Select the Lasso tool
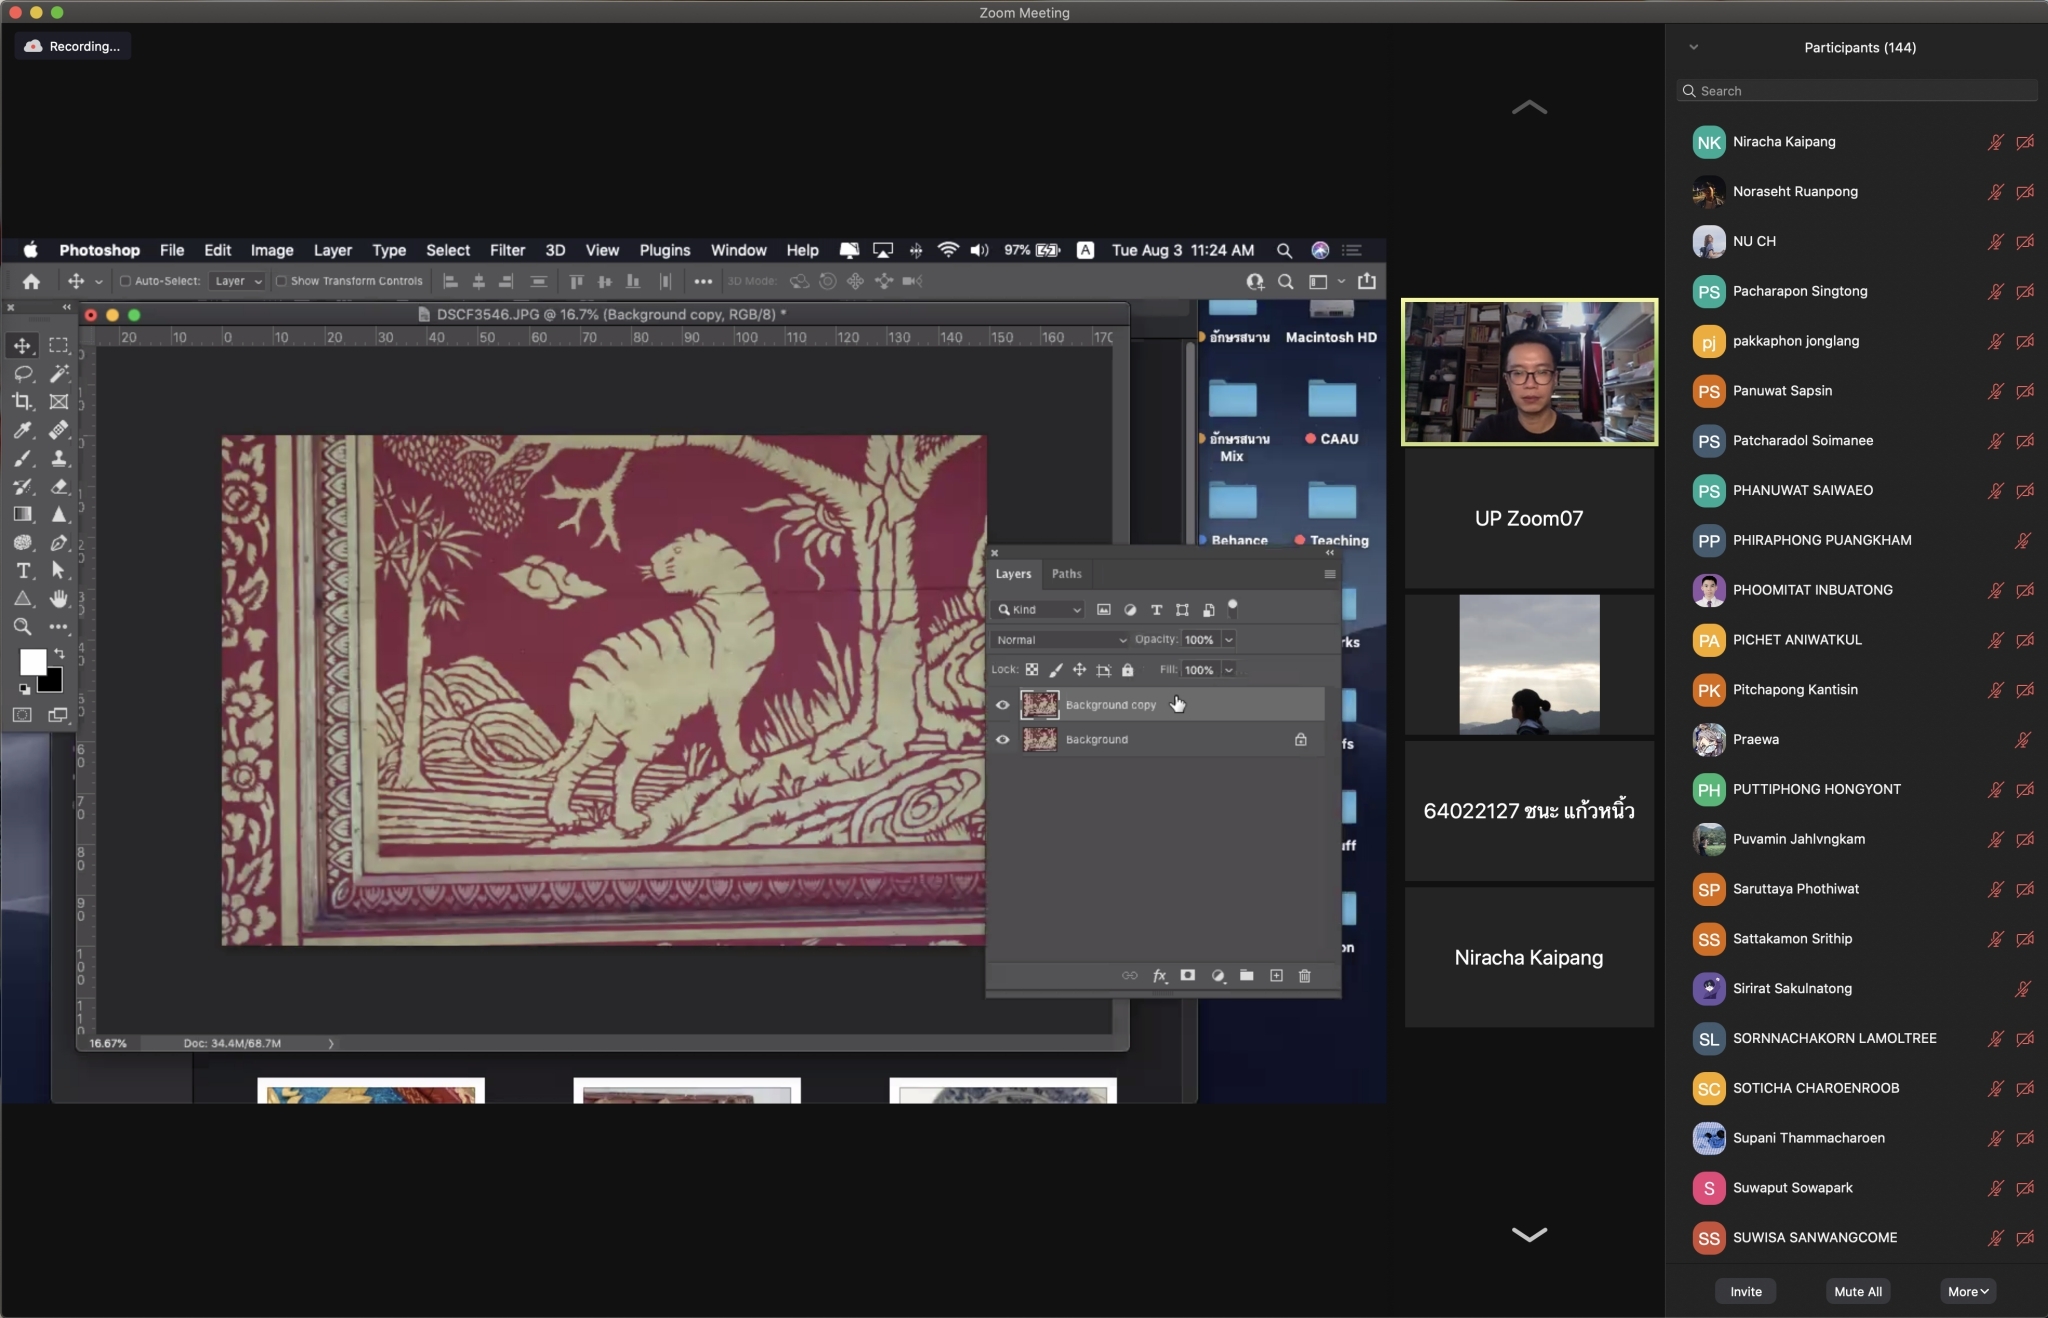Image resolution: width=2048 pixels, height=1318 pixels. pyautogui.click(x=22, y=373)
